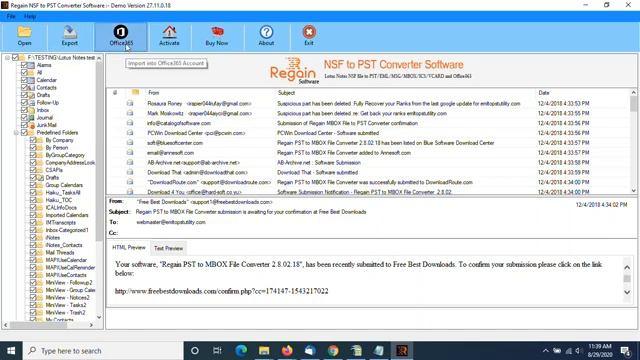
Task: Click folder tree vertical scrollbar thumb
Action: pyautogui.click(x=99, y=151)
